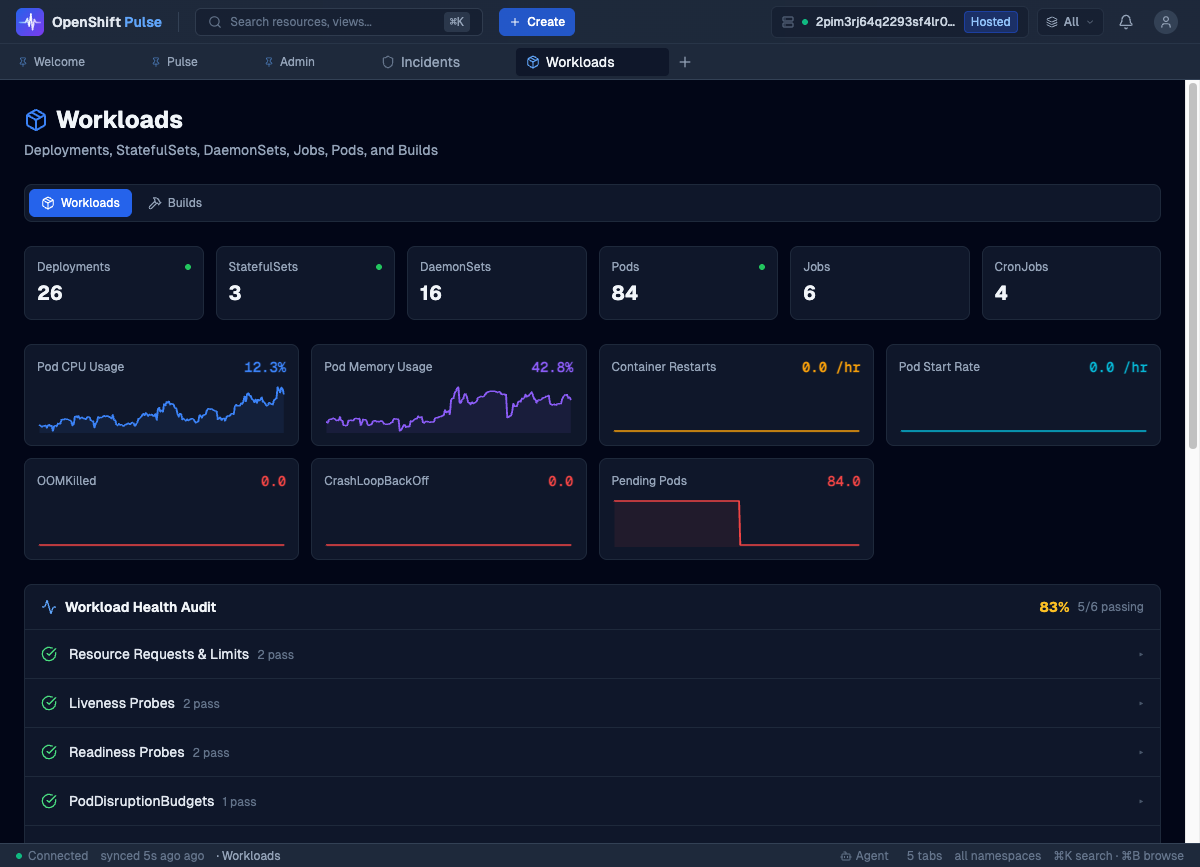Open the Pods summary card
This screenshot has width=1200, height=867.
click(x=688, y=283)
